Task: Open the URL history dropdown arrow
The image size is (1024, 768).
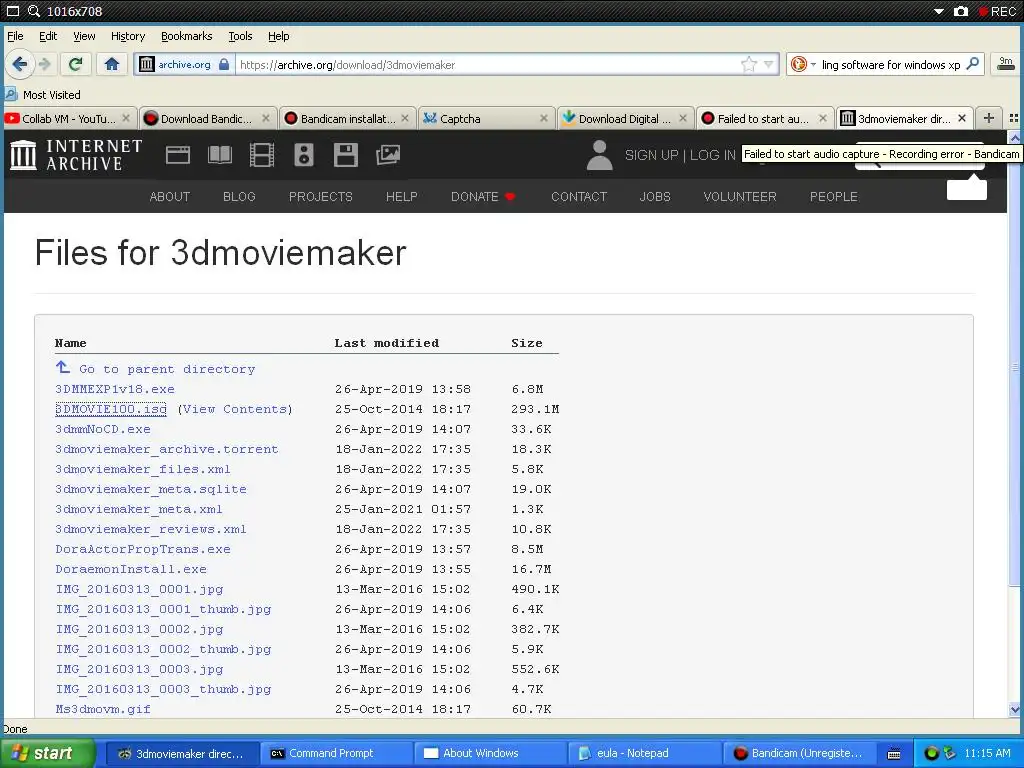Action: [769, 64]
